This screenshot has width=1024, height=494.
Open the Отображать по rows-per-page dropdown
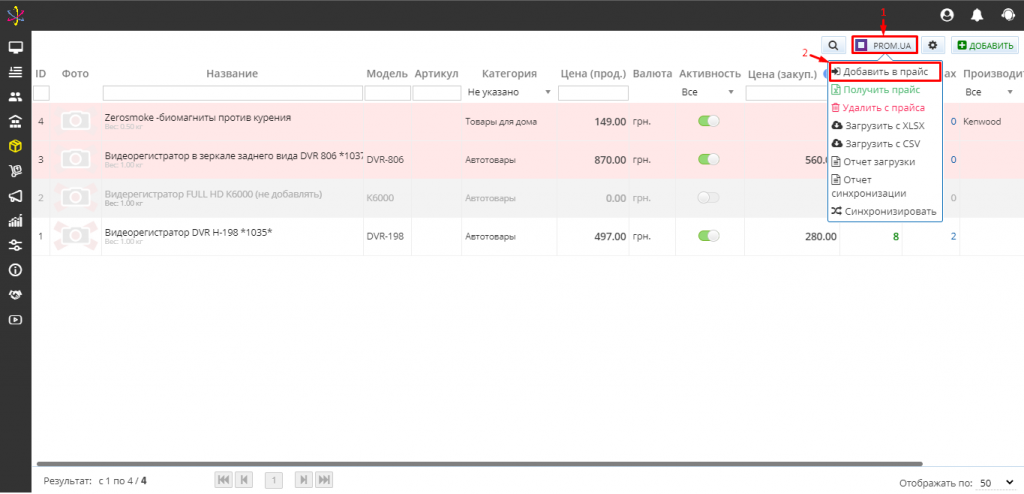coord(997,483)
